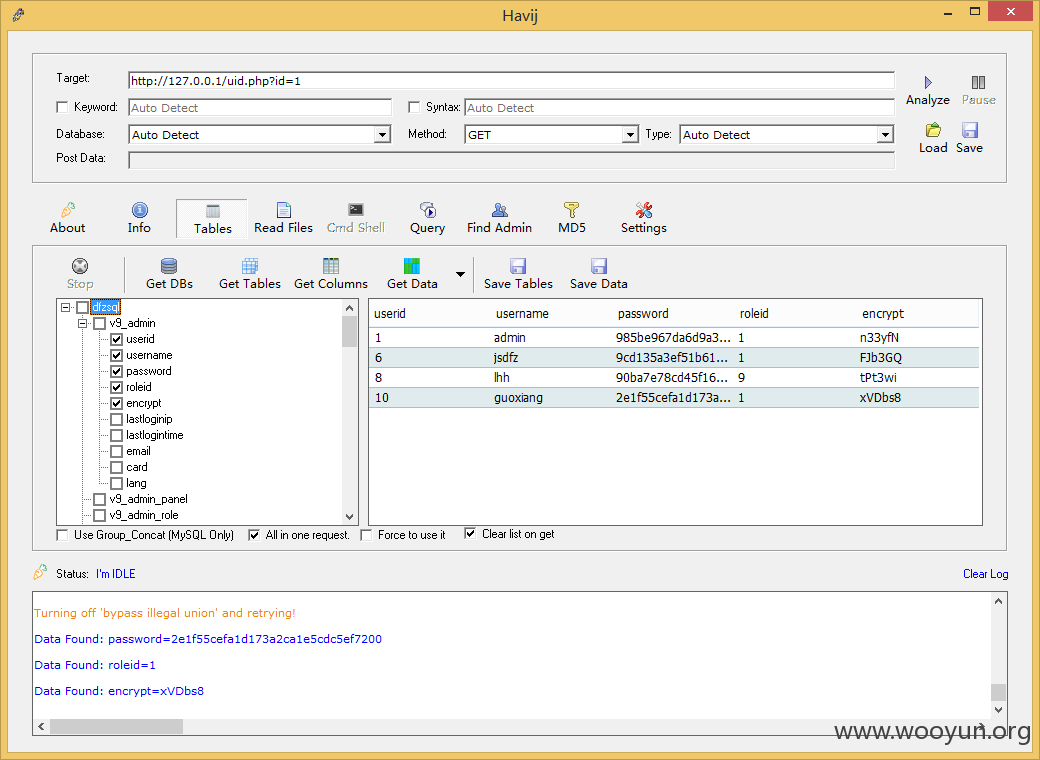Click the log vertical scrollbar up arrow
This screenshot has height=760, width=1040.
(998, 602)
